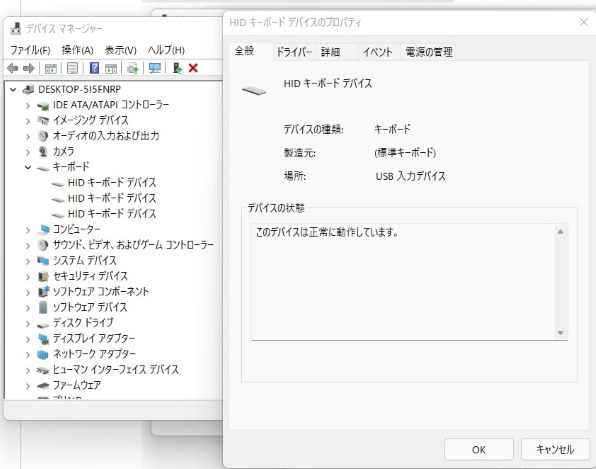Click the OK button
Viewport: 596px width, 469px height.
(479, 450)
